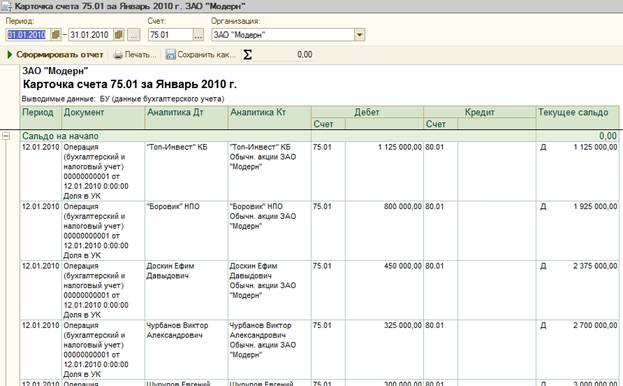The height and width of the screenshot is (386, 623).
Task: Click balance cell 2 375 000,00
Action: pos(595,266)
